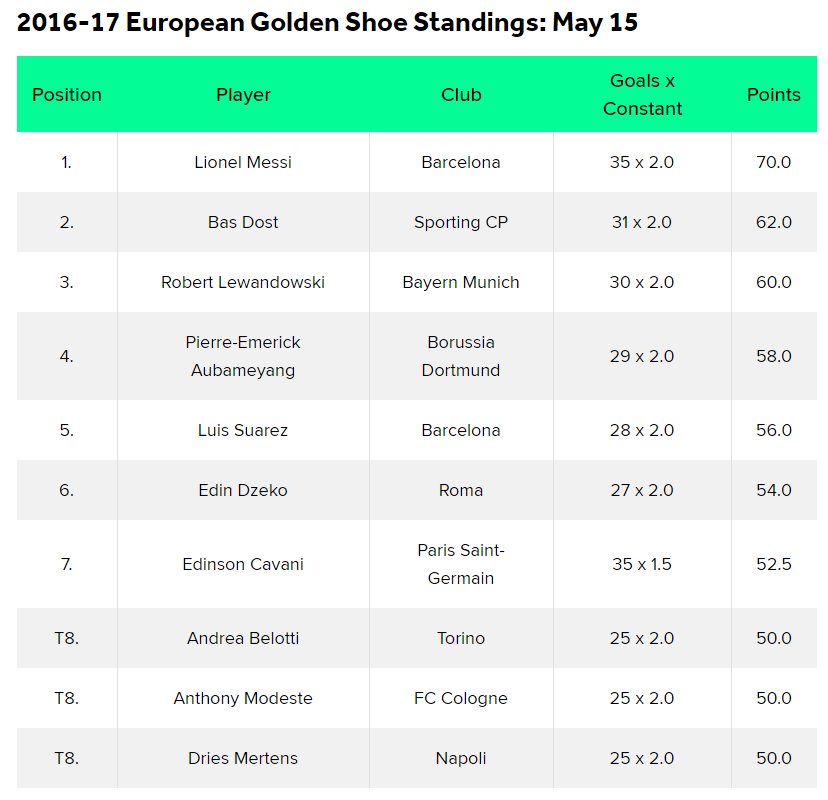The image size is (828, 800).
Task: Select the Bayern Munich club cell
Action: pyautogui.click(x=461, y=282)
